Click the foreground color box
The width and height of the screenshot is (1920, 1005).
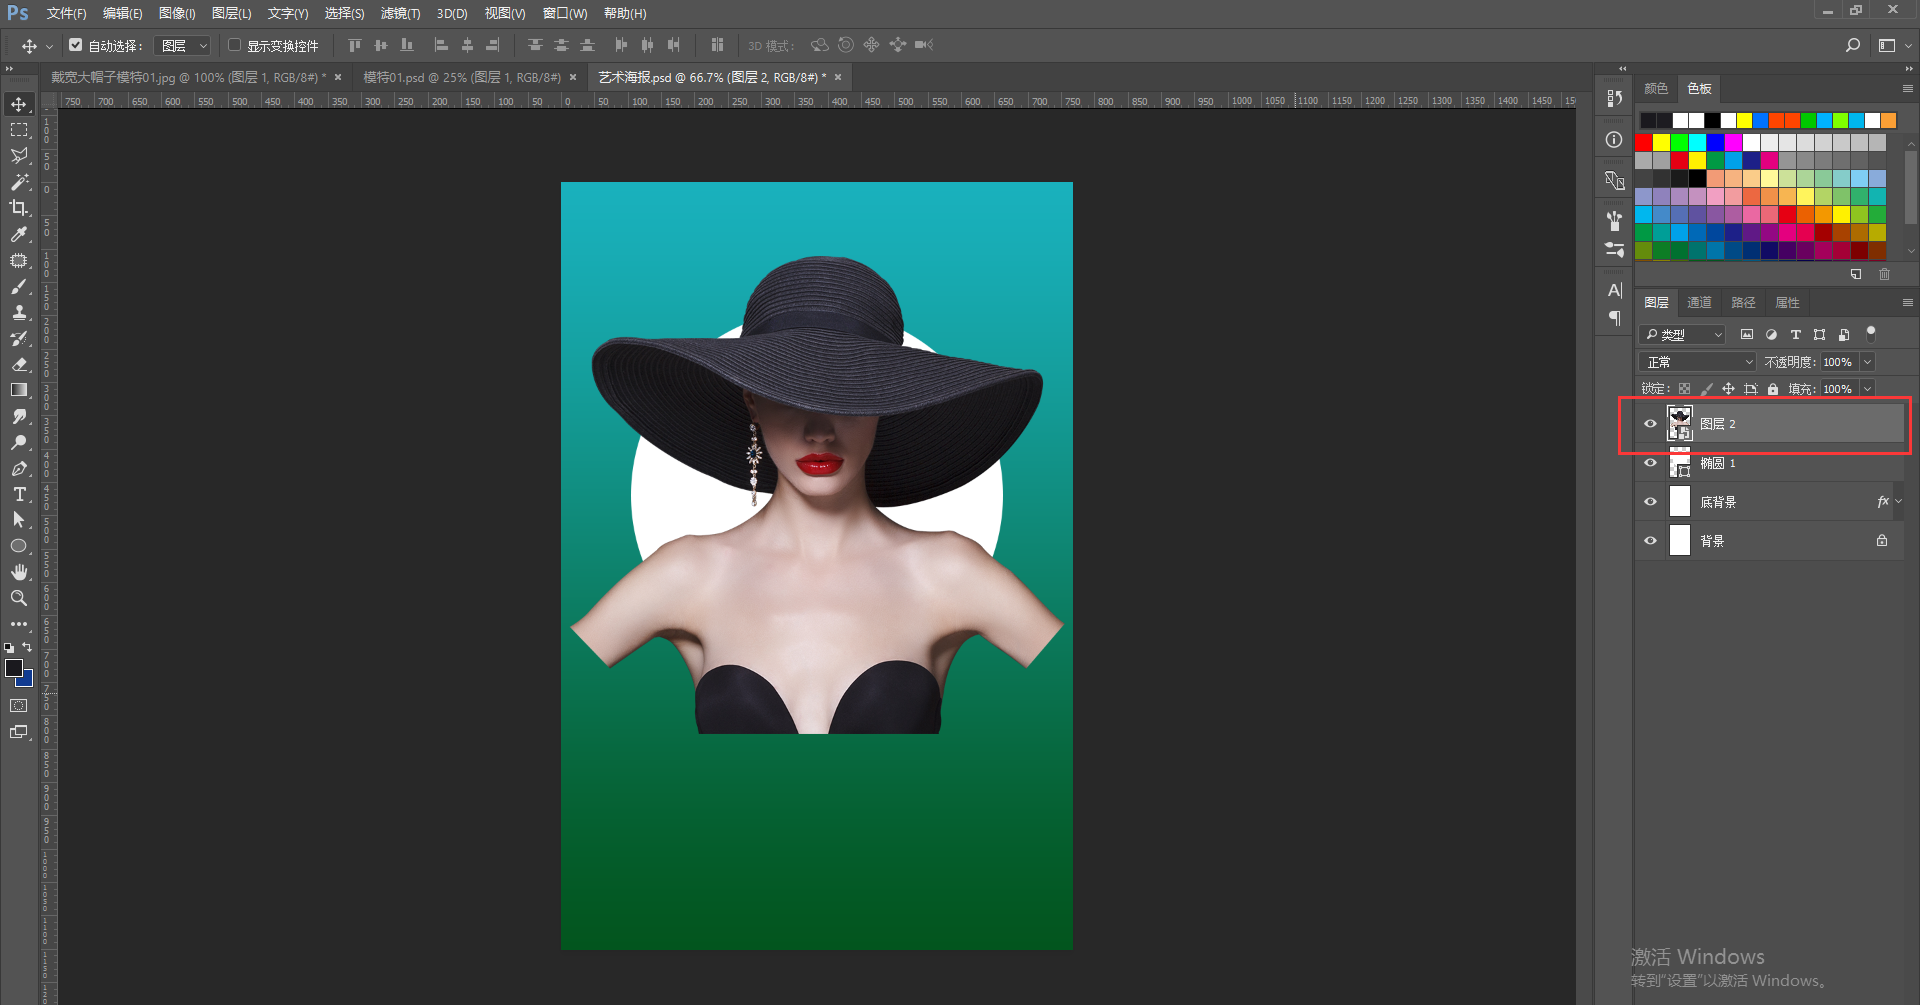click(x=13, y=668)
